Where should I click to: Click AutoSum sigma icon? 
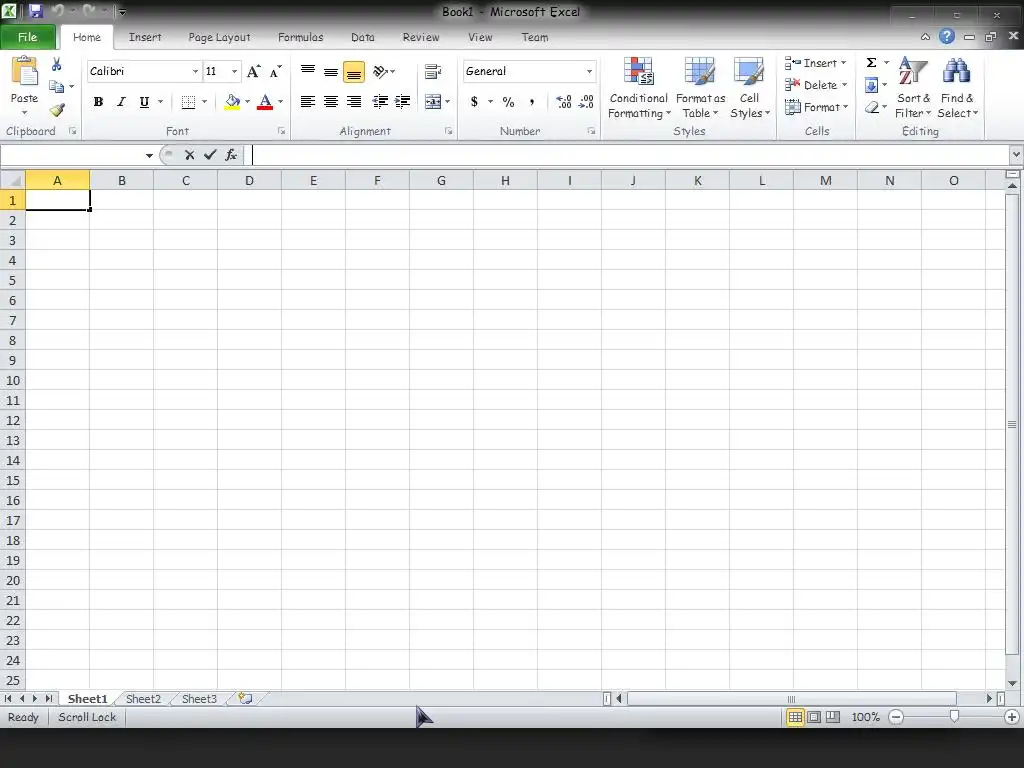tap(871, 63)
